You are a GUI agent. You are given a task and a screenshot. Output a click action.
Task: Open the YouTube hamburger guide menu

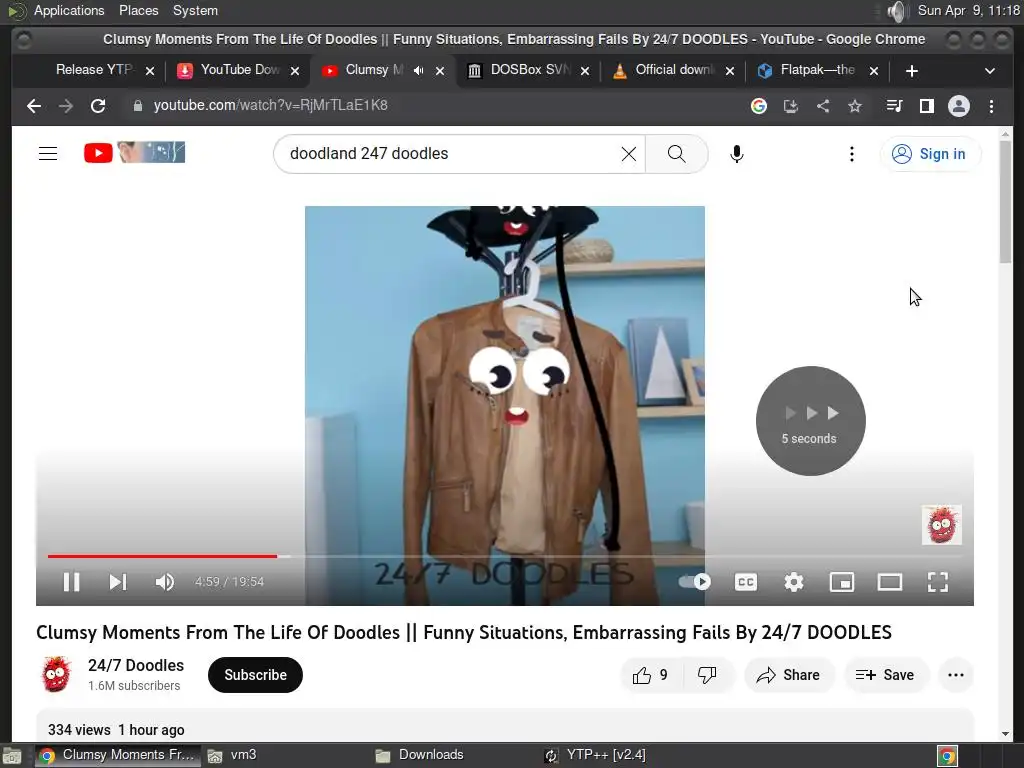pos(48,153)
